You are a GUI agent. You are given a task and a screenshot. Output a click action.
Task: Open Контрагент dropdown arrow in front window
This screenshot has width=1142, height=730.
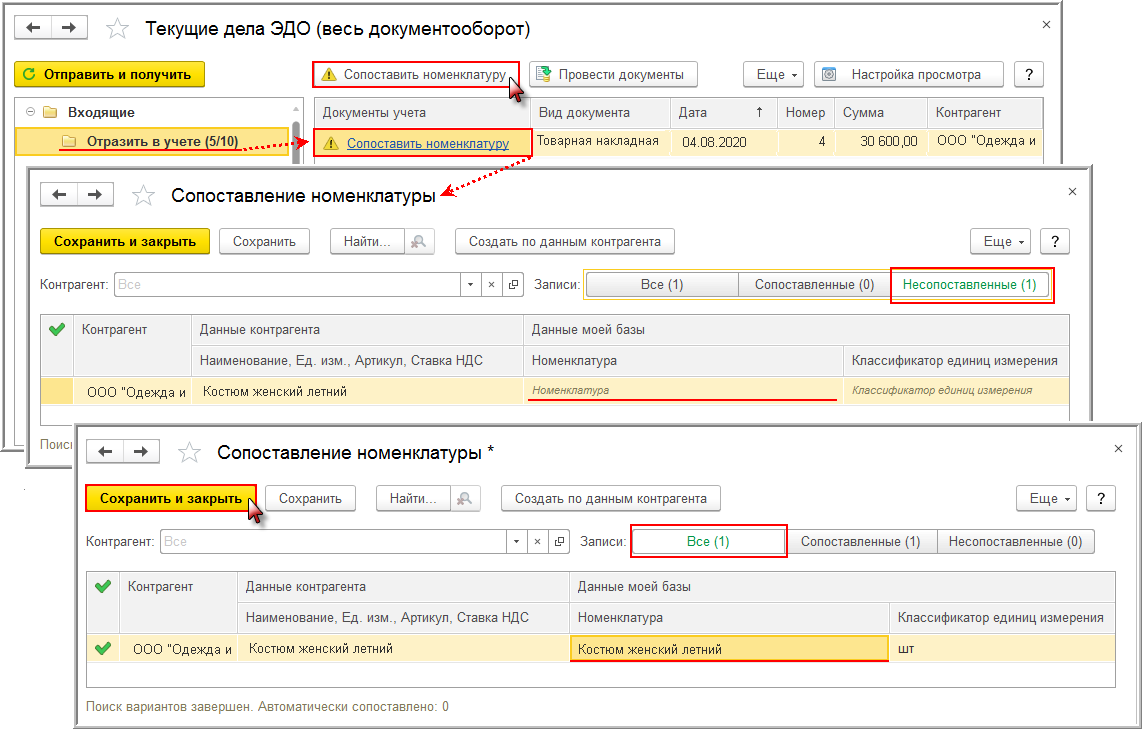tap(516, 542)
